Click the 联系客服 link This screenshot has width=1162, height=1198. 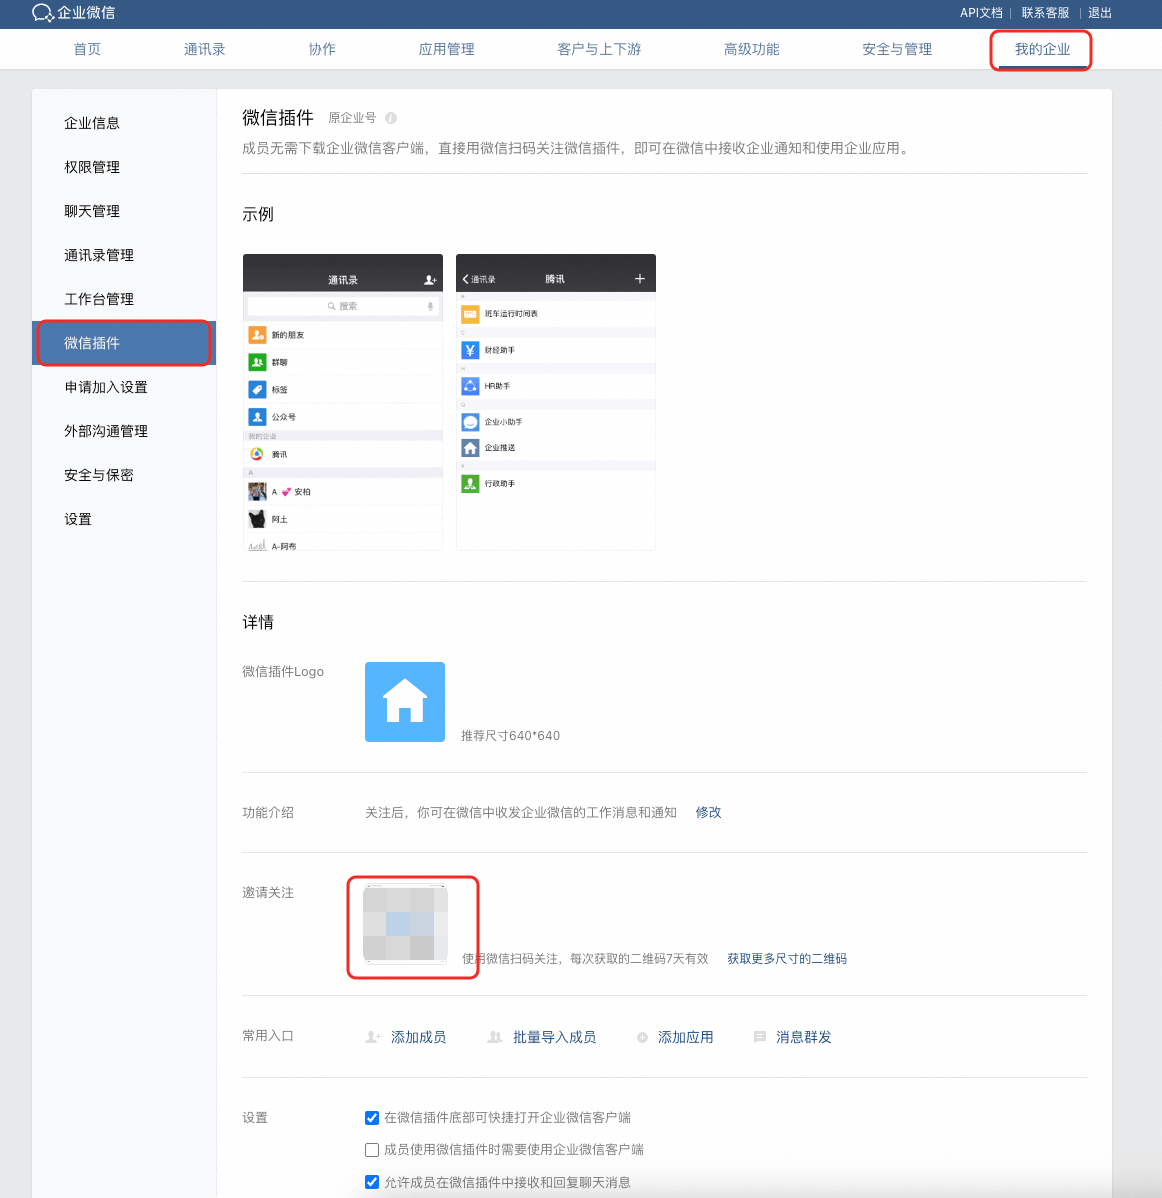1045,13
